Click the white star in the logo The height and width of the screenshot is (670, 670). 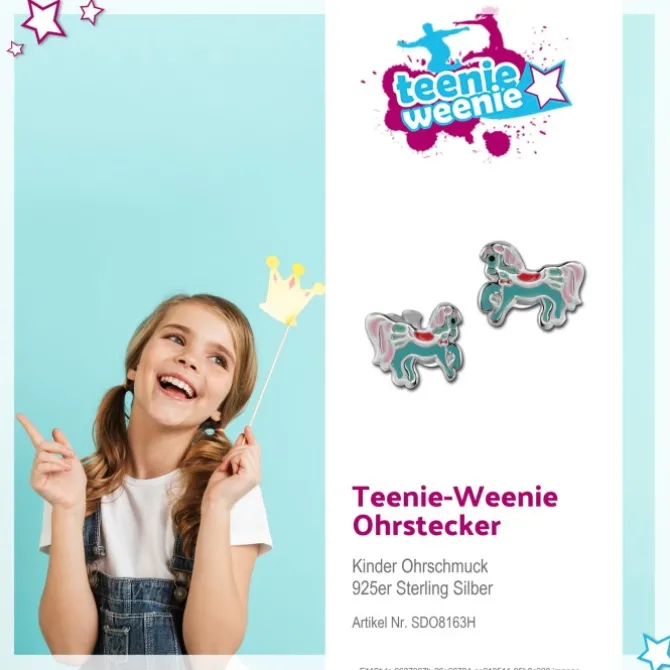click(546, 85)
